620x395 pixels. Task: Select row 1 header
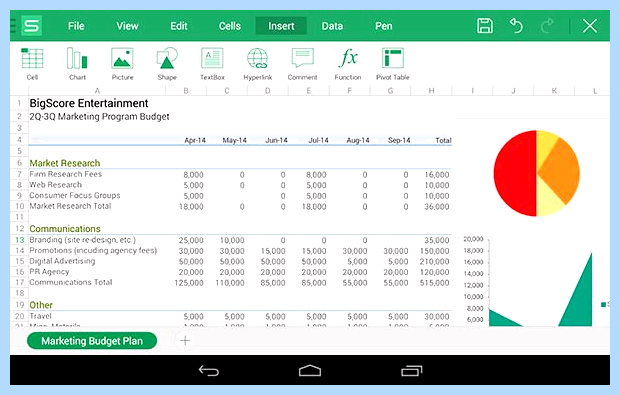tap(19, 104)
